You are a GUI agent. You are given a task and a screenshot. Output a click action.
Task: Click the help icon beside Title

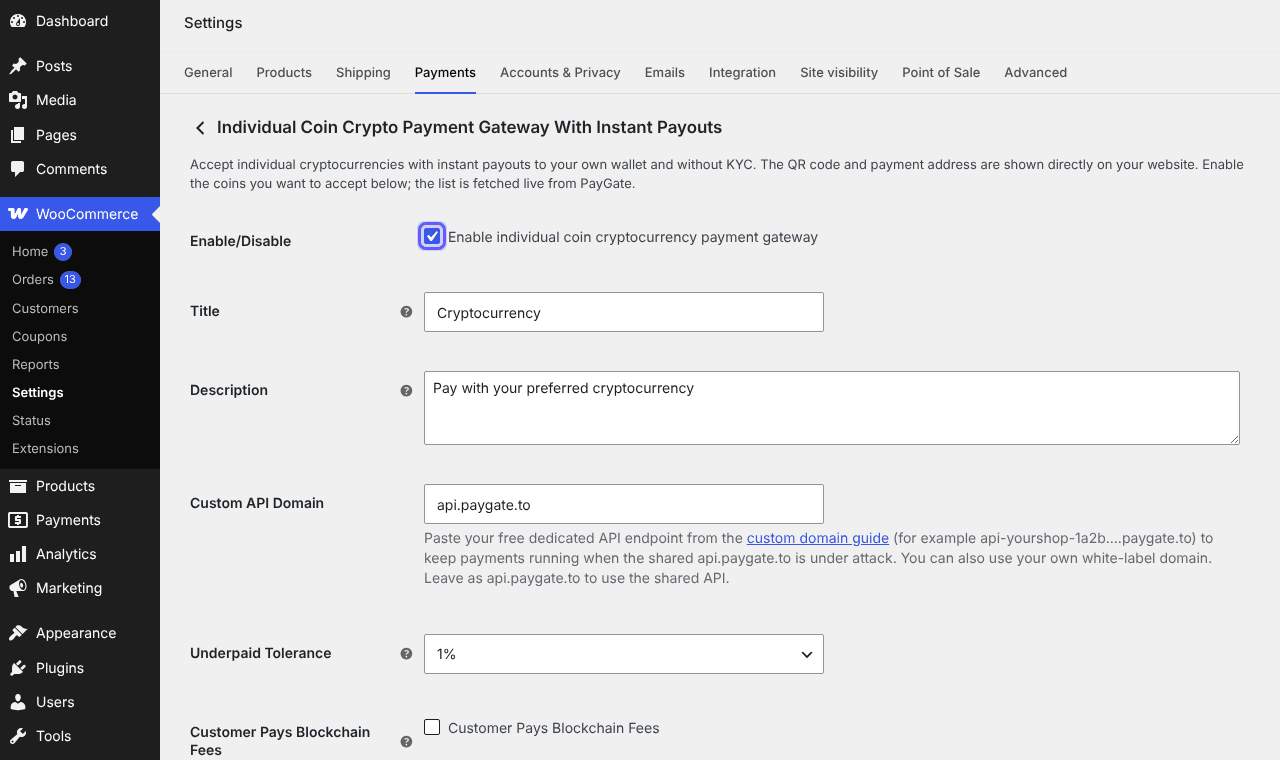406,311
